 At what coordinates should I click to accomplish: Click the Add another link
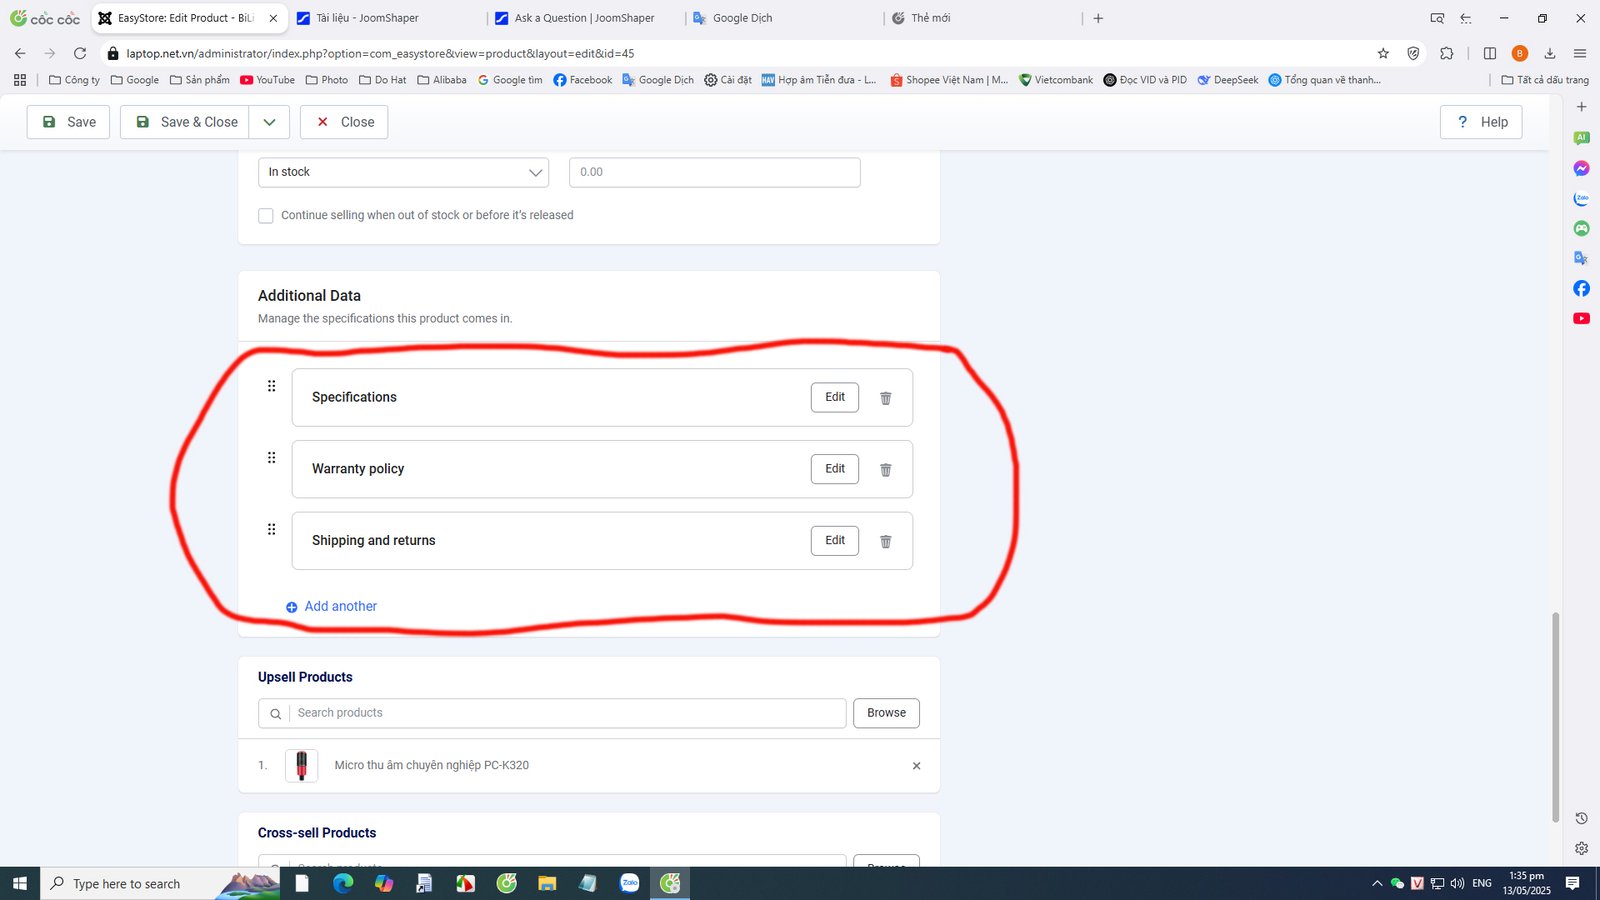click(x=340, y=607)
